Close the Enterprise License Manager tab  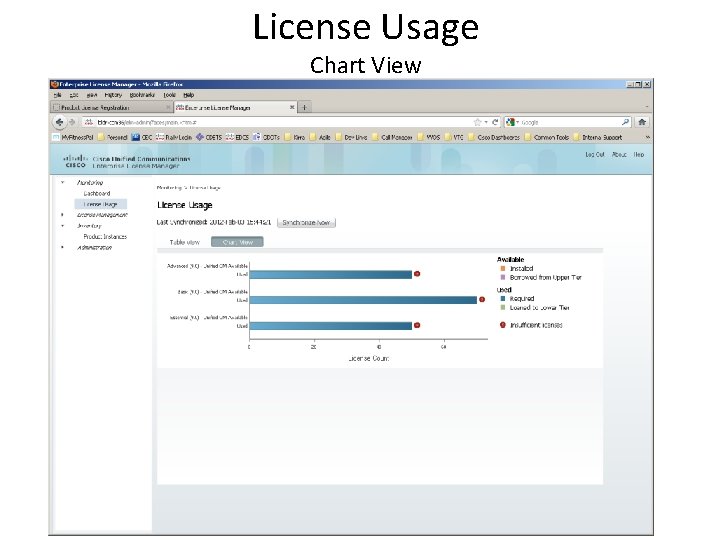[292, 107]
